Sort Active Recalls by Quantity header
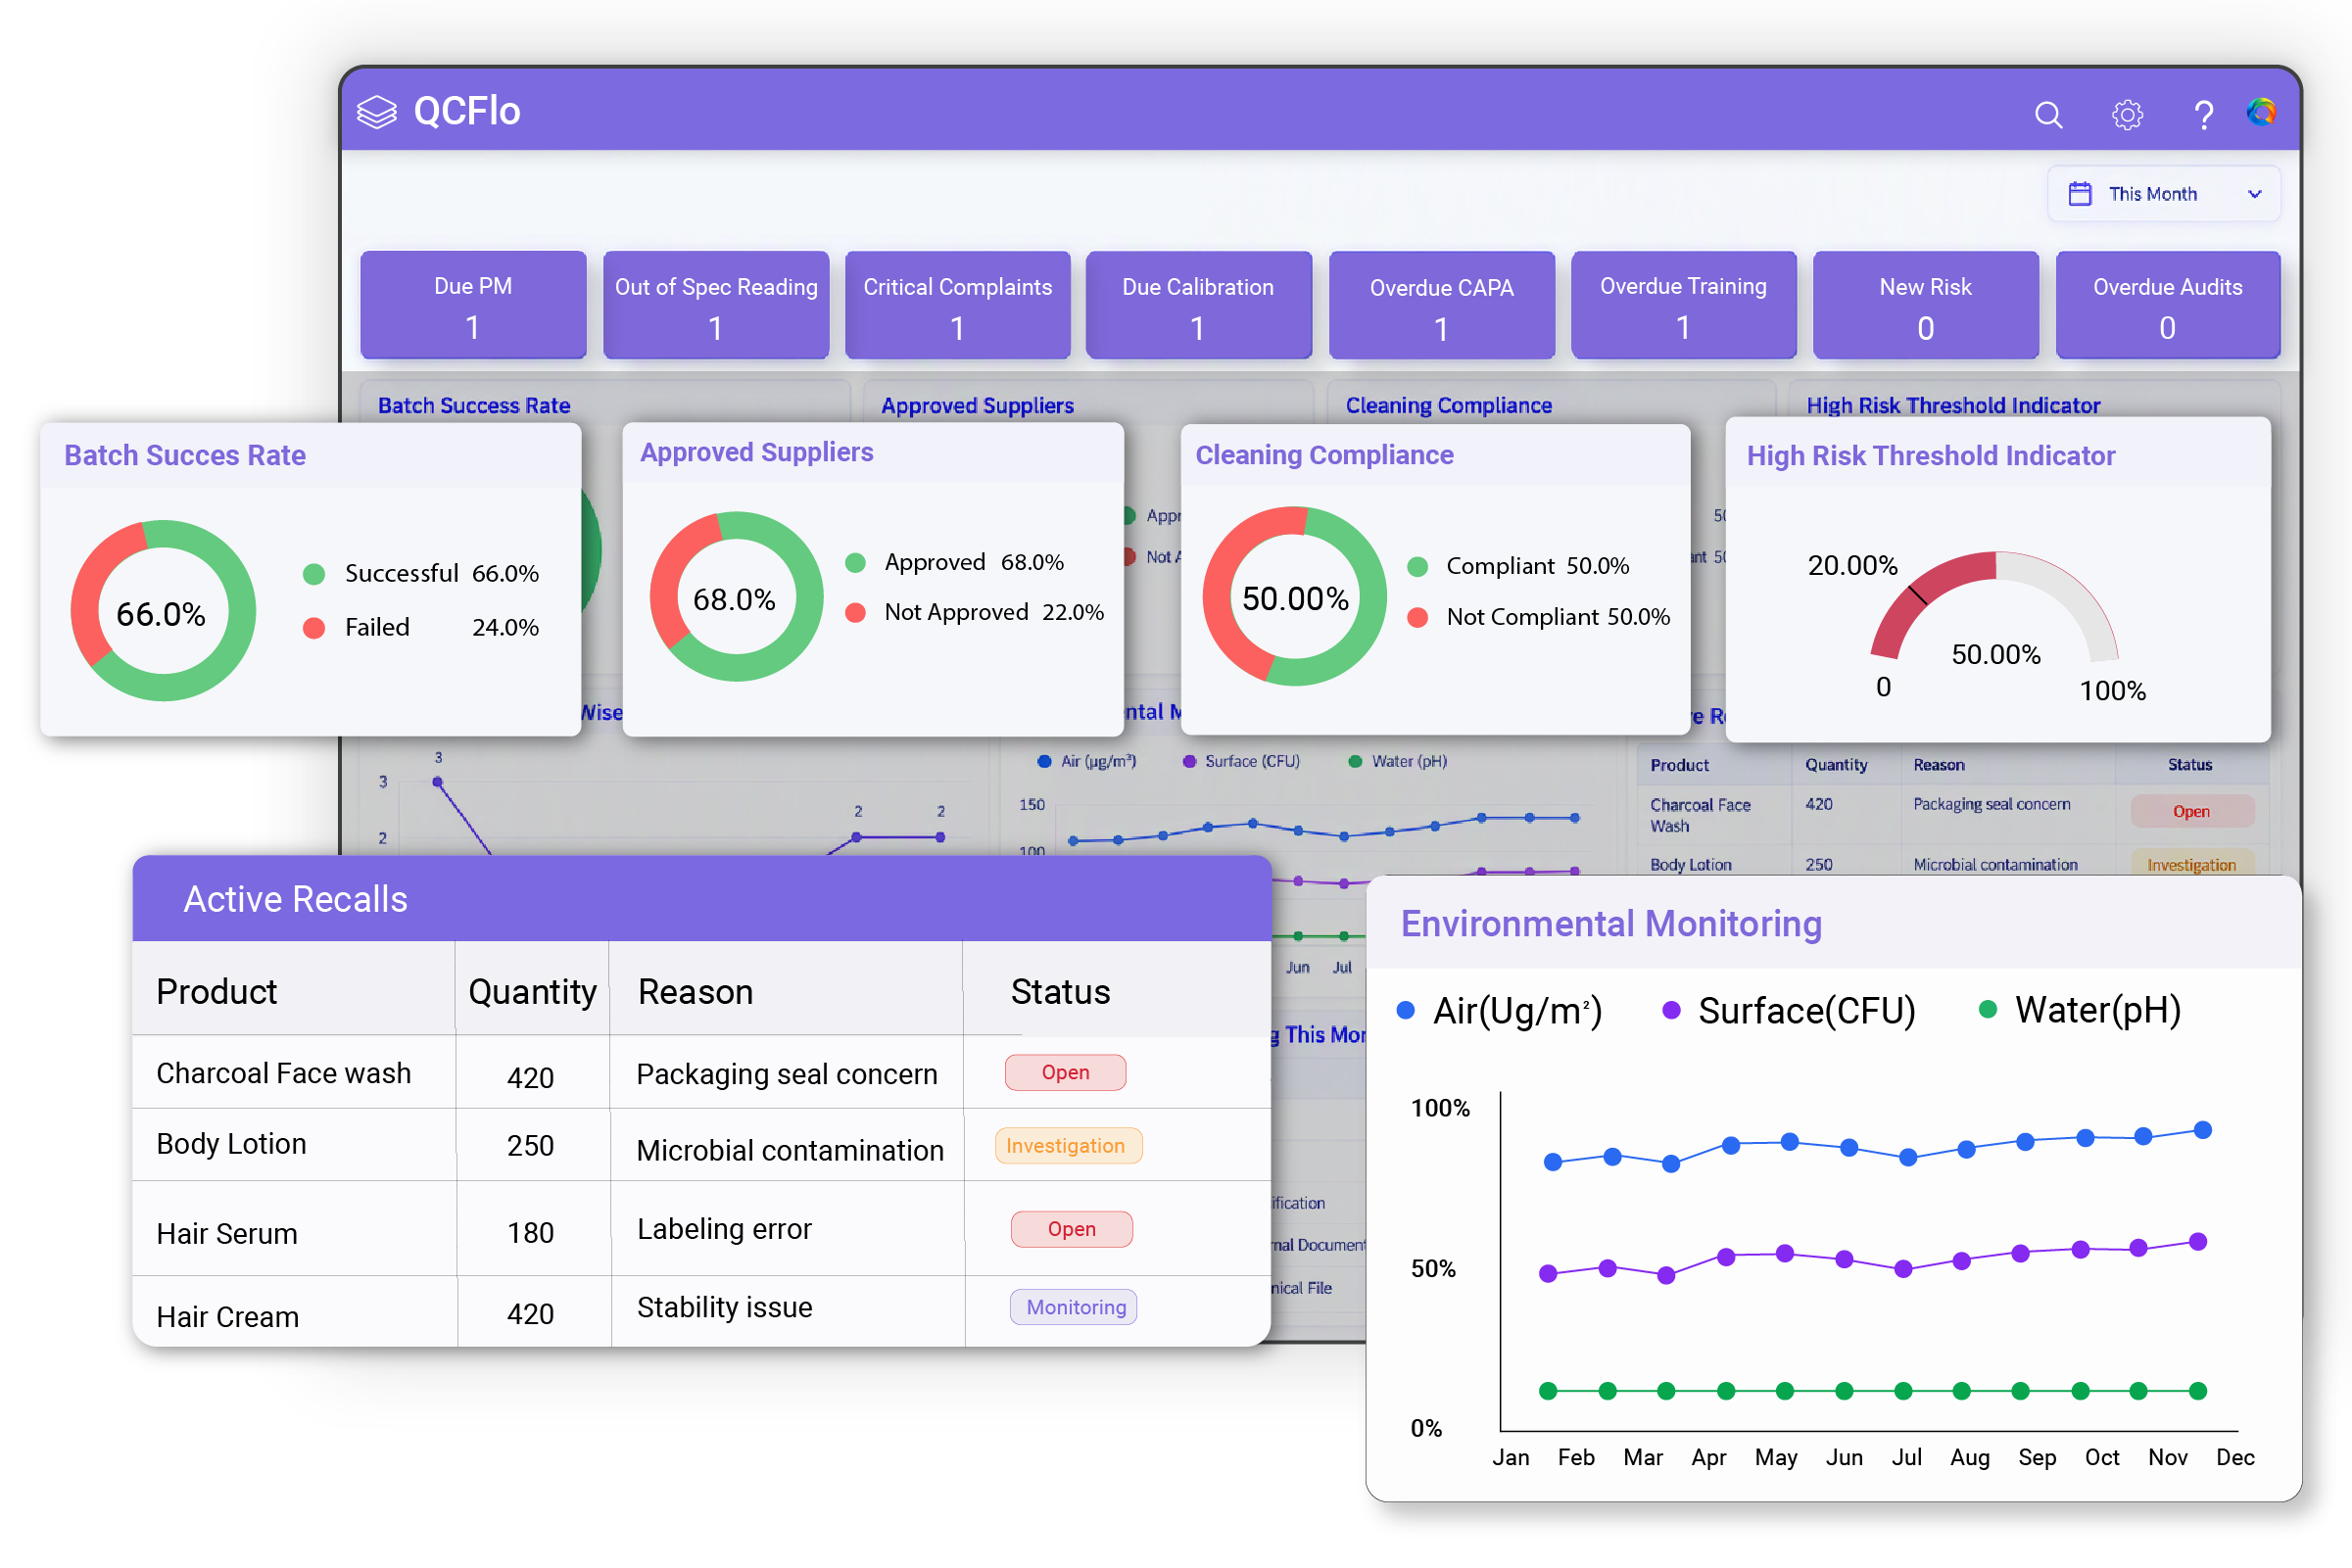The width and height of the screenshot is (2352, 1568). [532, 991]
